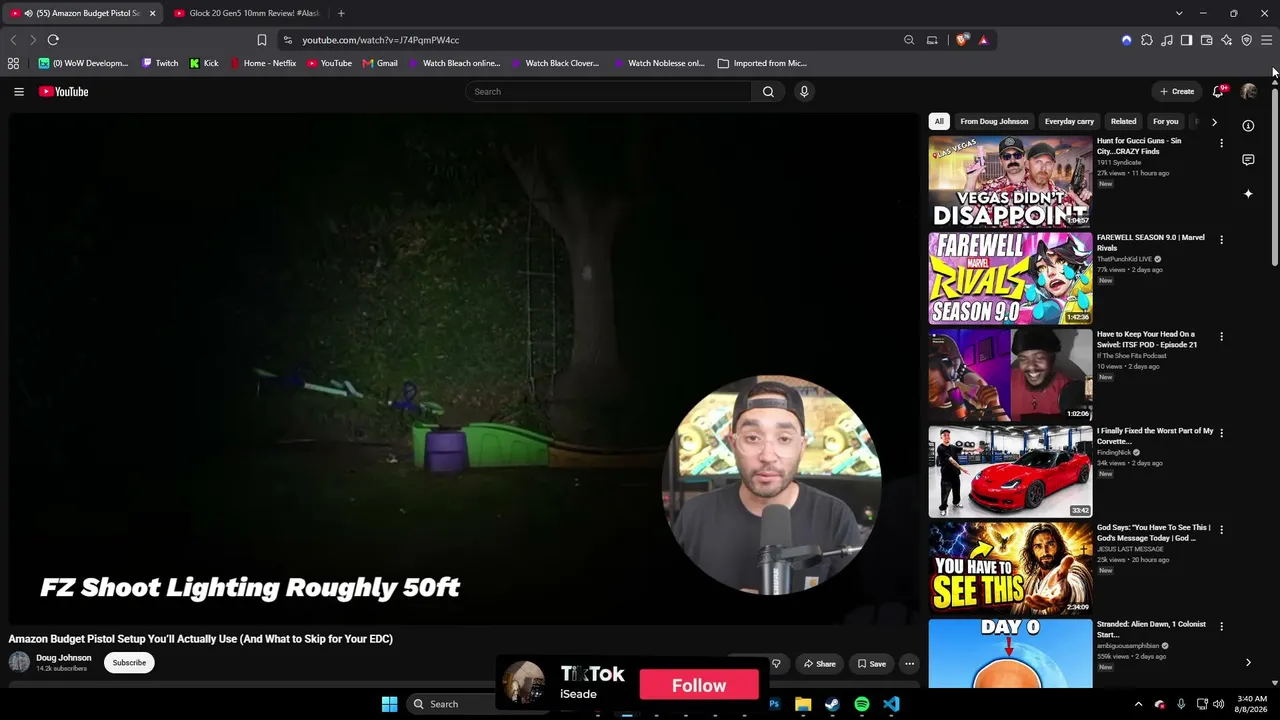
Task: Open options for 'Have to Keep Your Head' video
Action: point(1221,337)
